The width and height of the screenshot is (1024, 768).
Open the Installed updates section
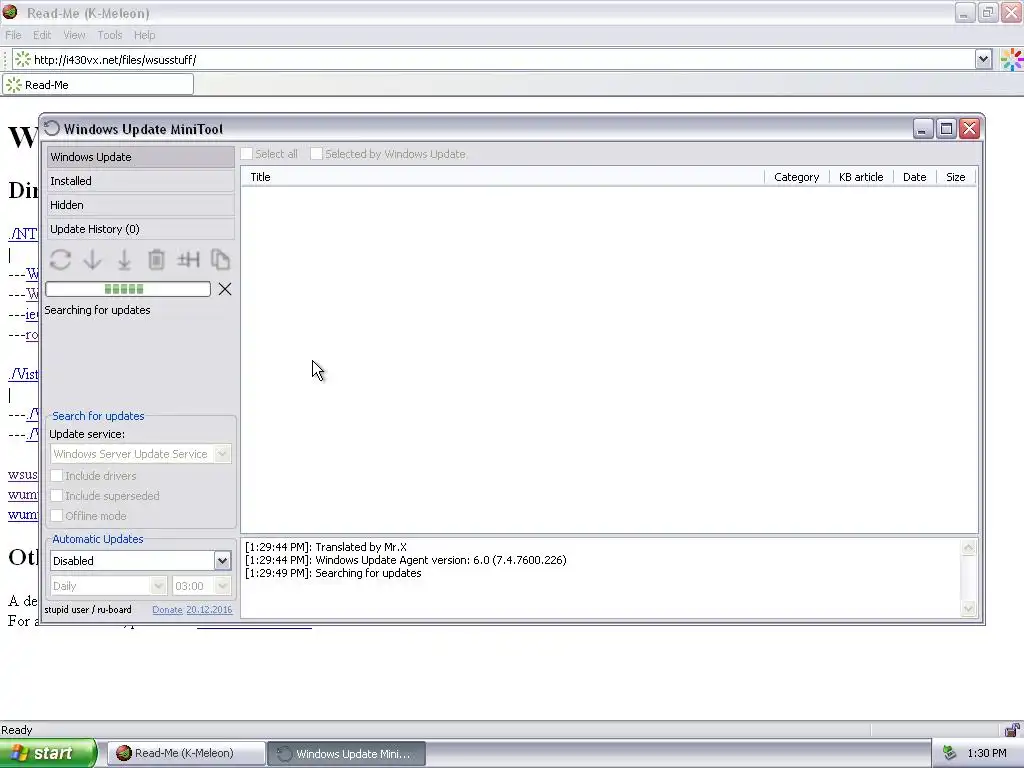pos(140,181)
